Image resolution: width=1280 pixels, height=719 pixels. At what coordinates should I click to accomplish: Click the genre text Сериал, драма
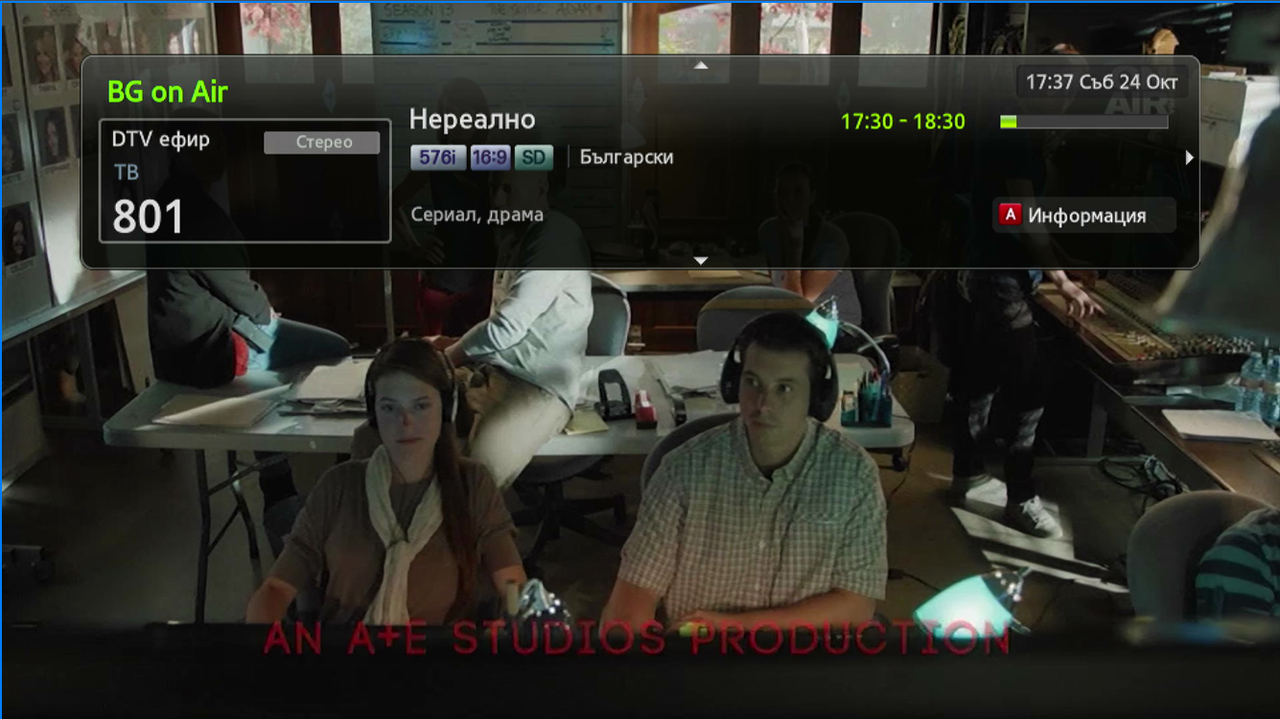[477, 215]
